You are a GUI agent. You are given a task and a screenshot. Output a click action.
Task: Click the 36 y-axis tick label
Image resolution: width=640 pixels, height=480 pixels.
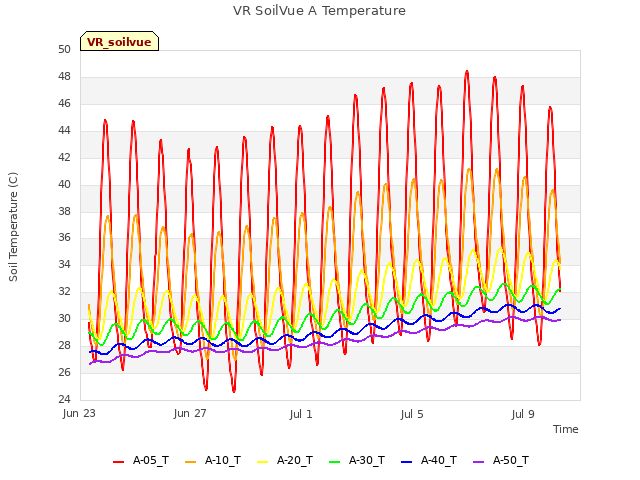click(64, 237)
